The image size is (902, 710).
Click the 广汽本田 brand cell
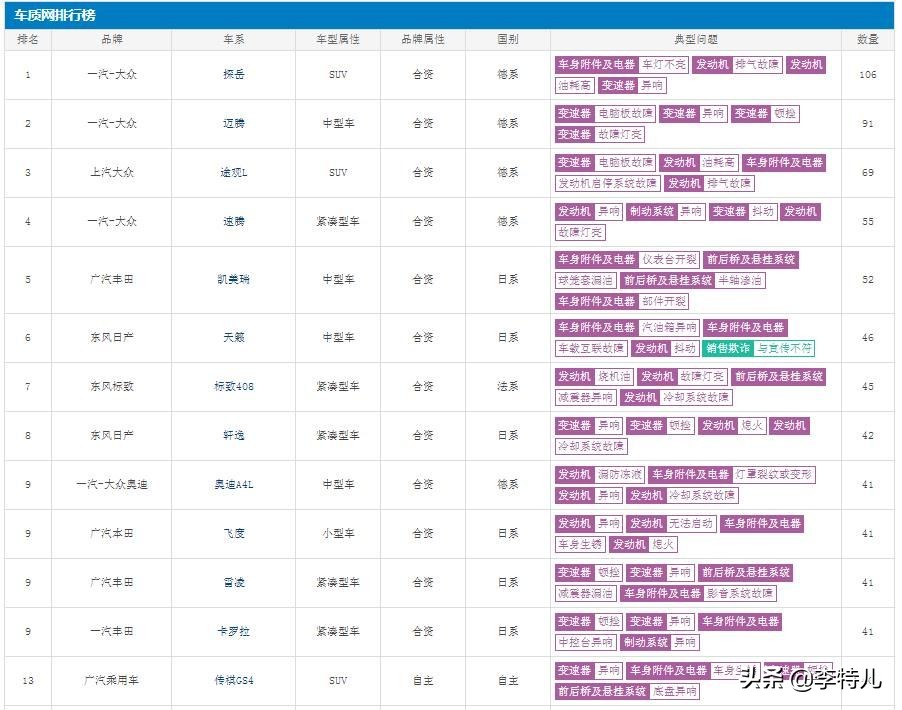tap(112, 533)
